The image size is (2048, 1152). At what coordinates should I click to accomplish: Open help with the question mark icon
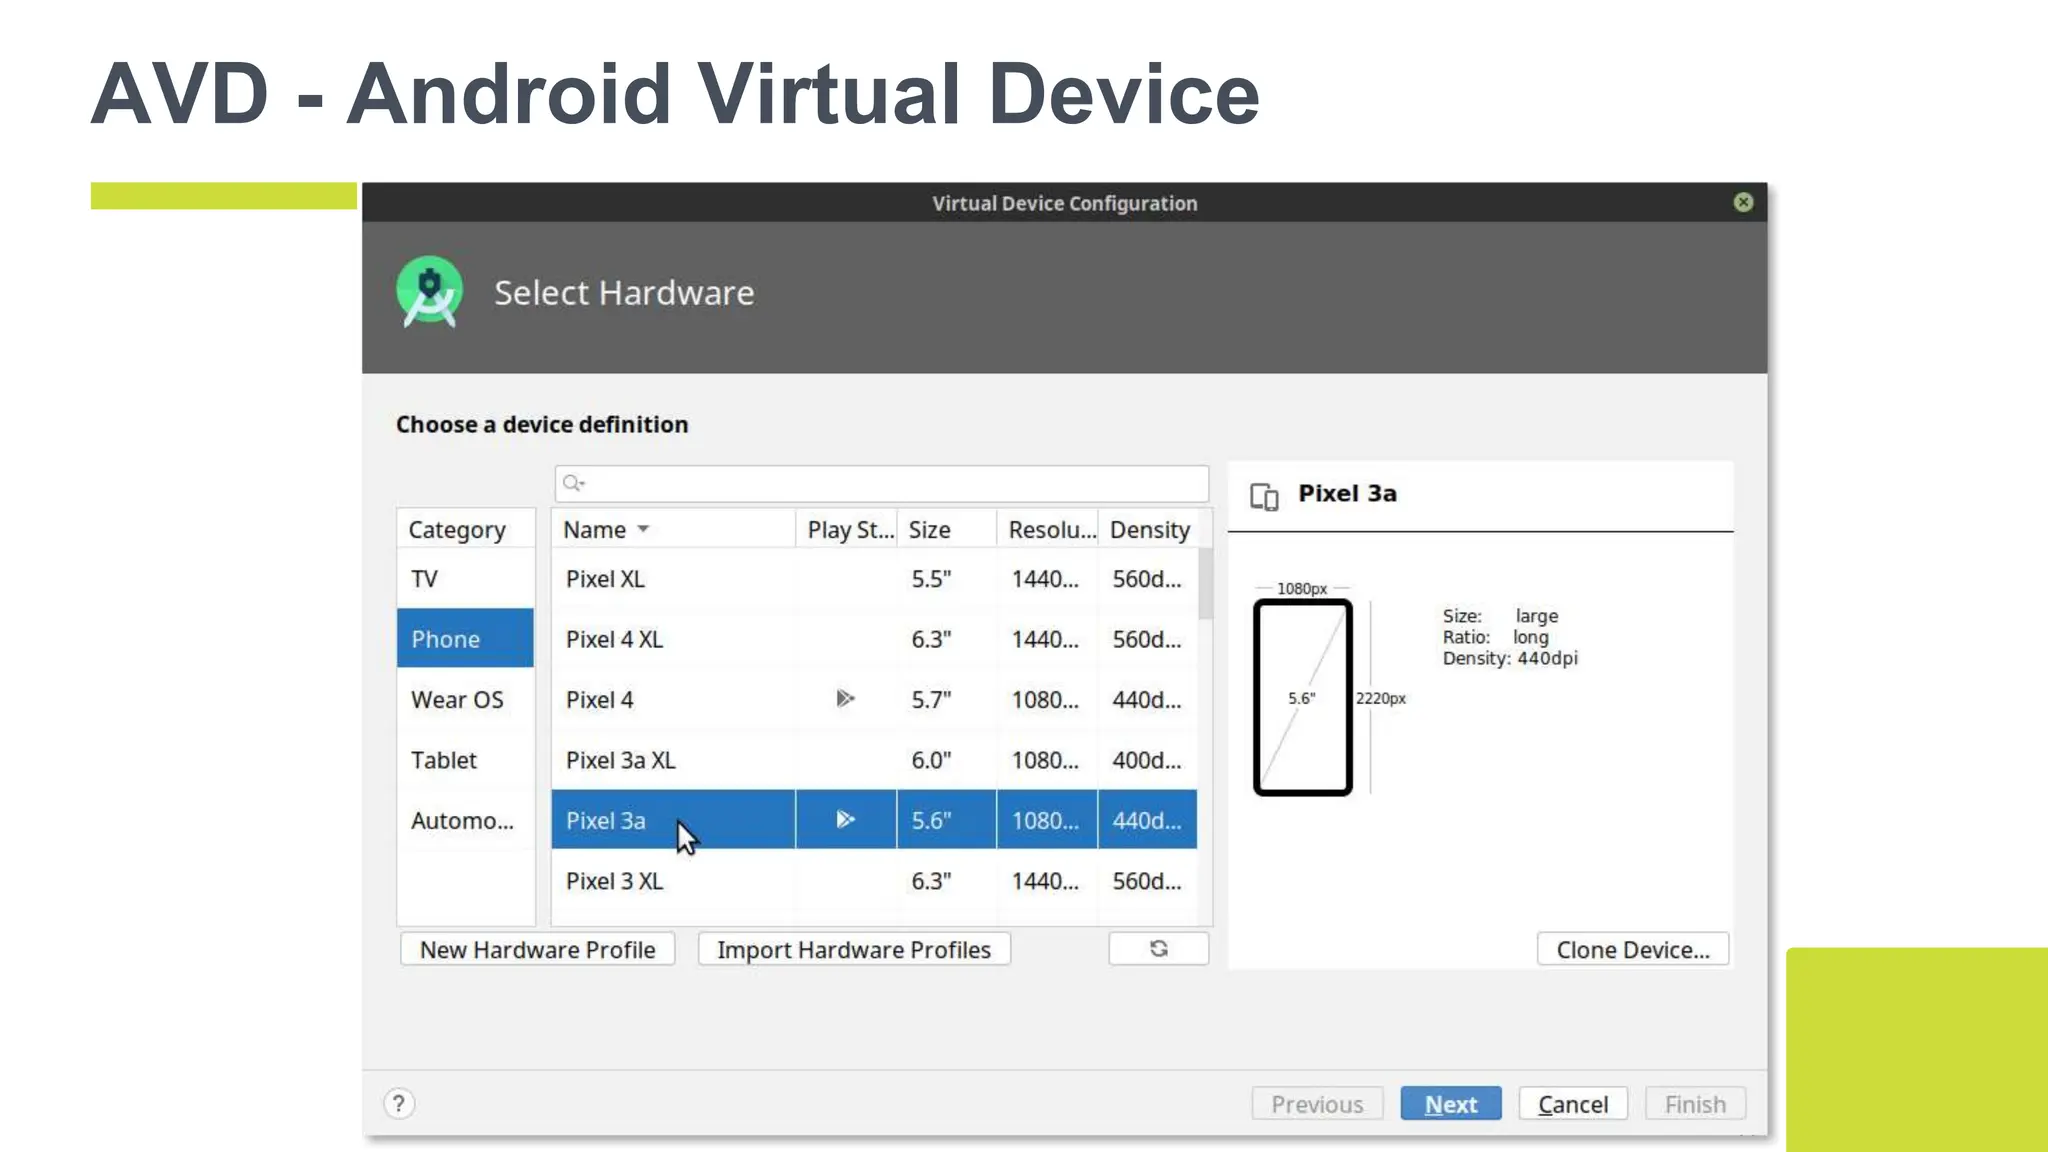coord(399,1103)
